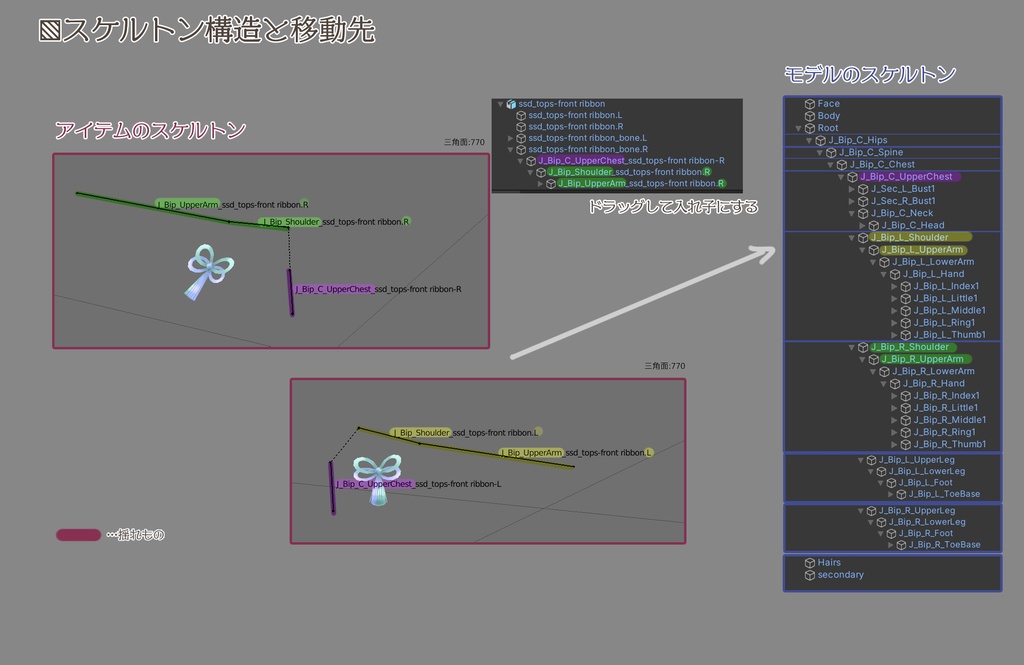Collapse the J_Bip_R_LowerArm node
Screen dimensions: 1024x665
873,372
